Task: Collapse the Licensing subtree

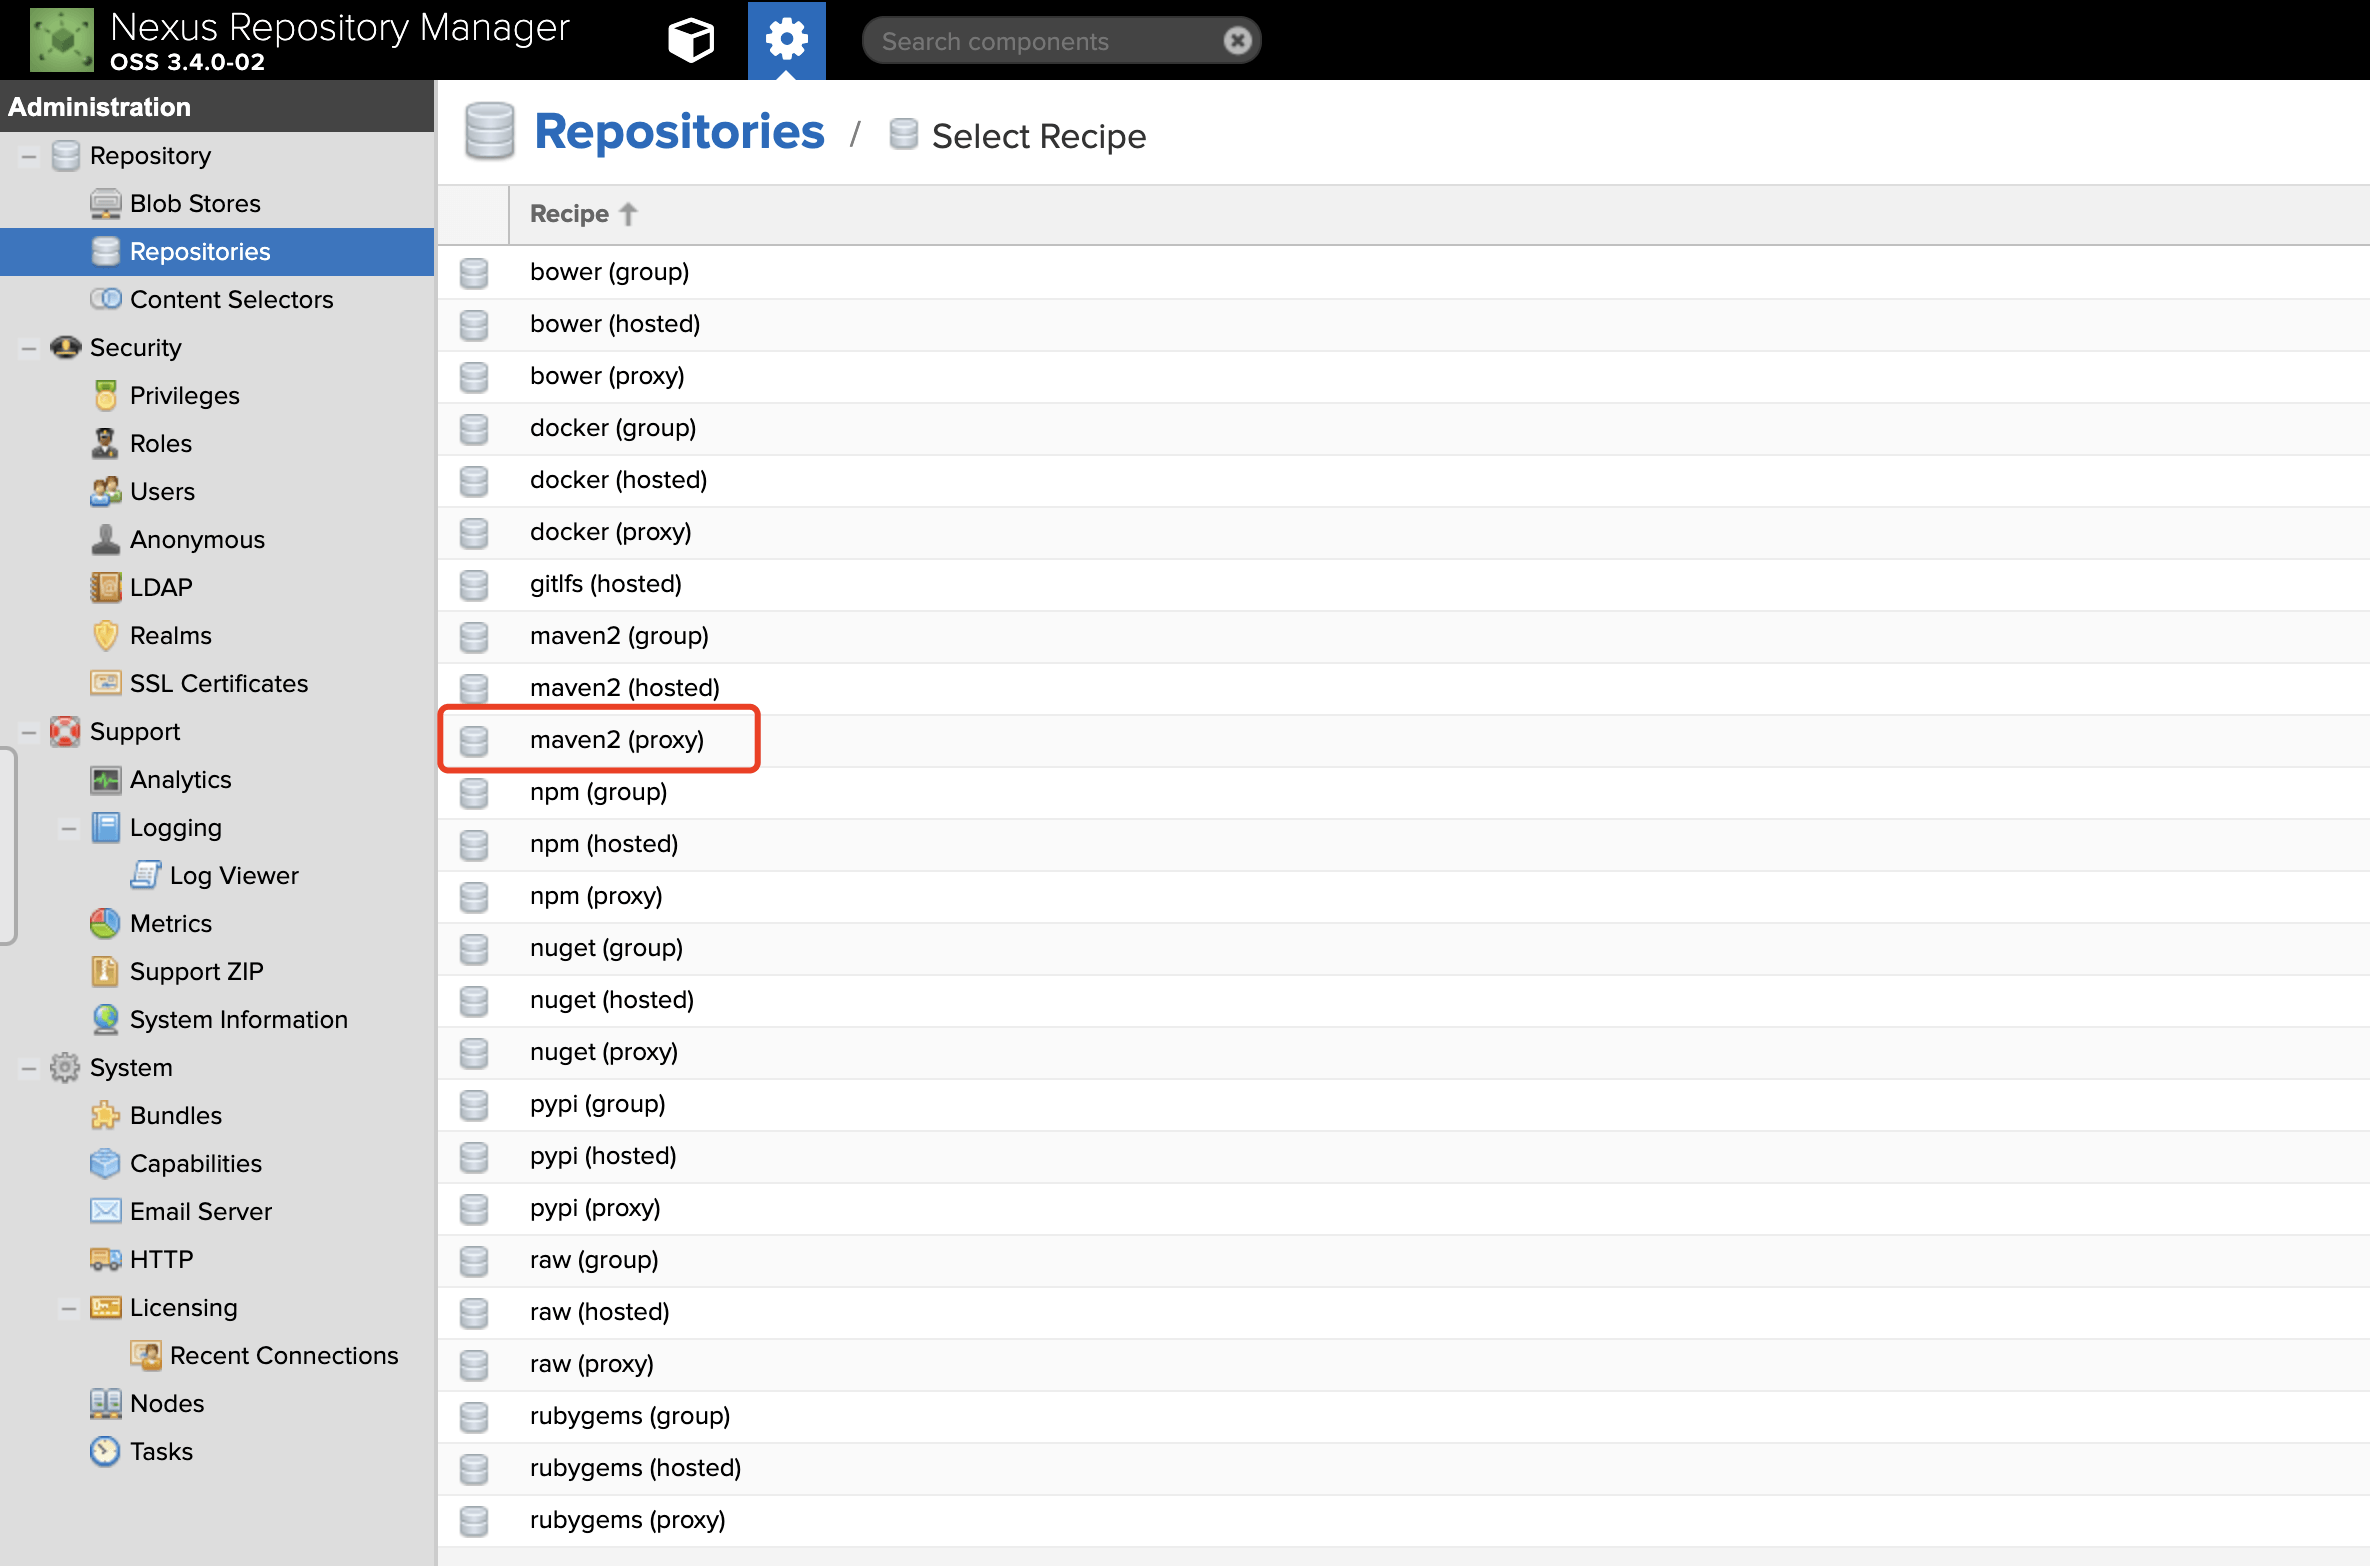Action: point(69,1308)
